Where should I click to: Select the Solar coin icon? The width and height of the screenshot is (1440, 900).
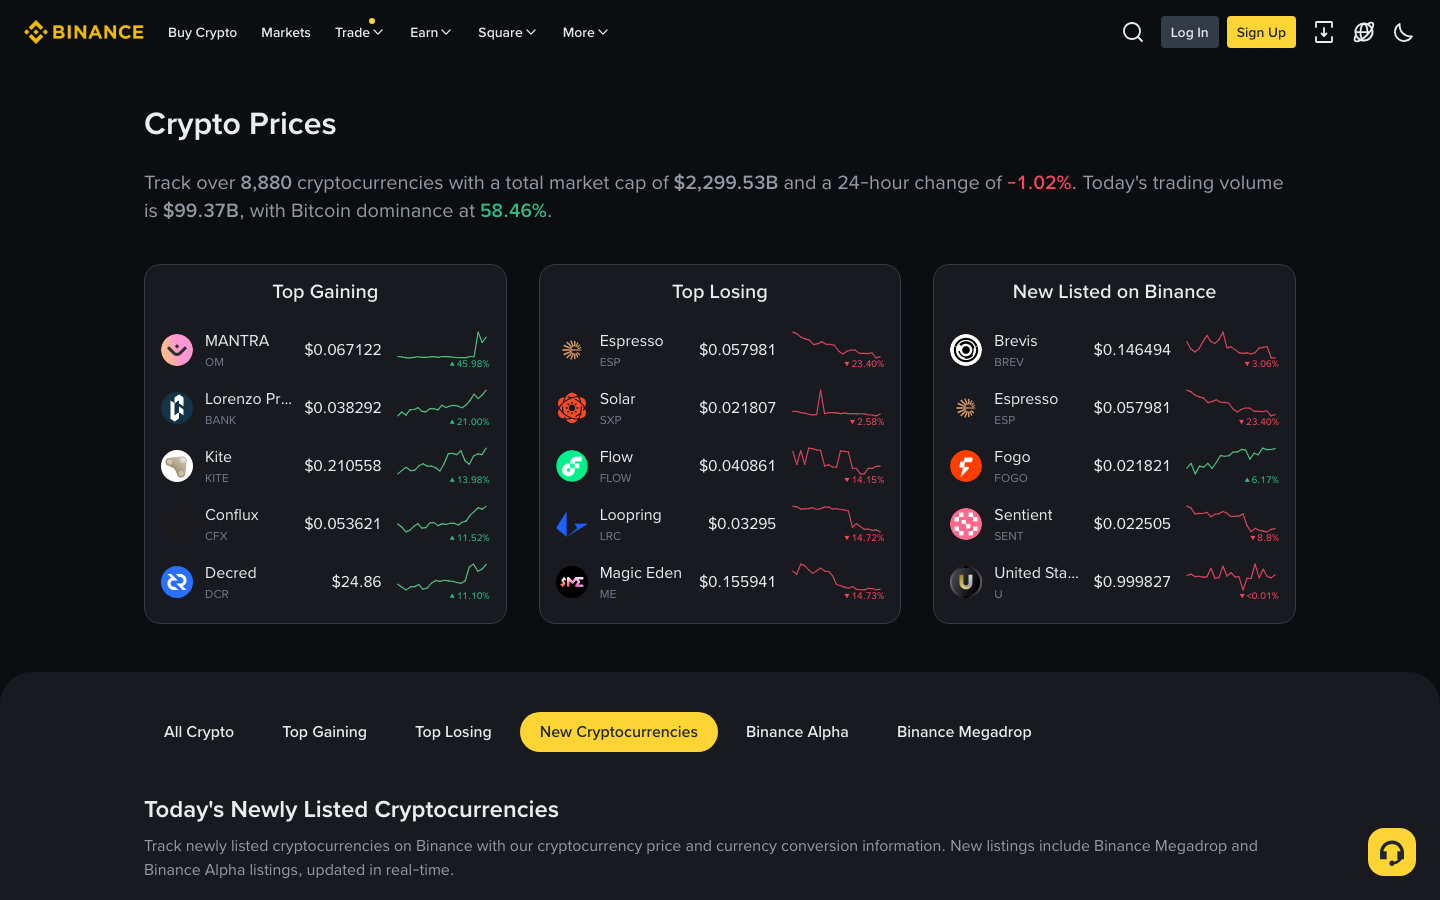click(571, 407)
